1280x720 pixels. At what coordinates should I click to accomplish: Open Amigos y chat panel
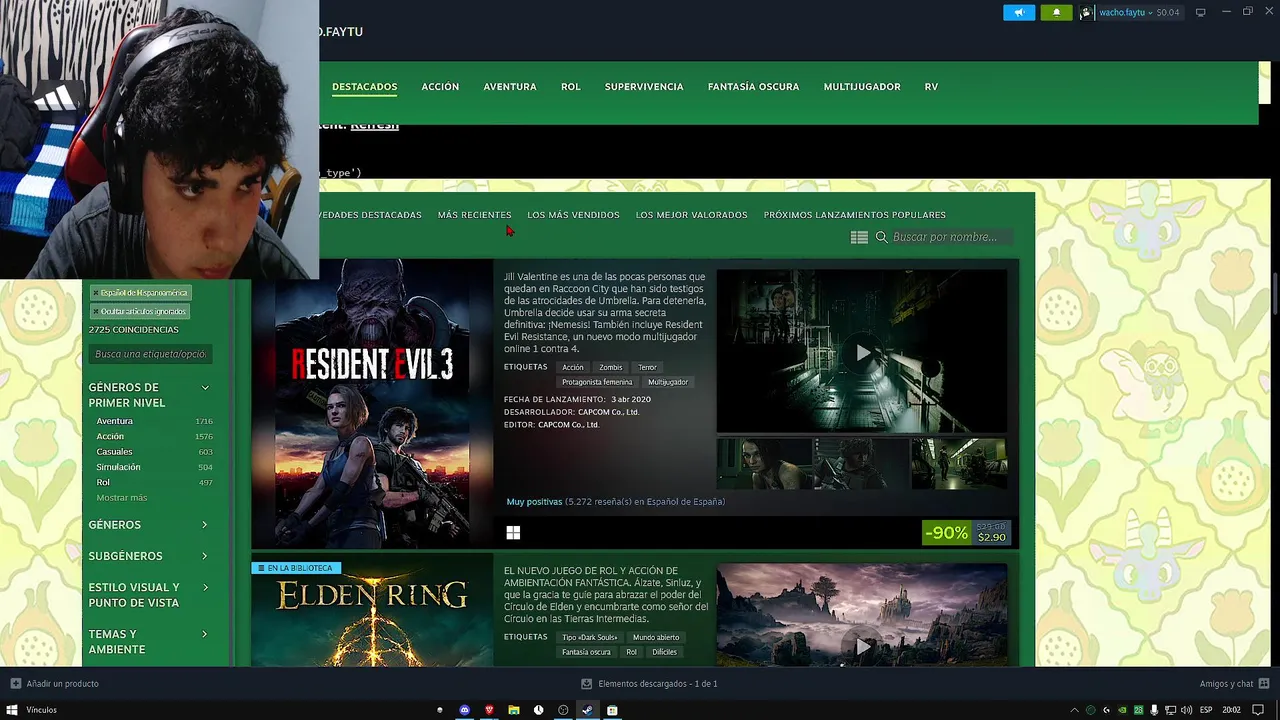click(1233, 684)
